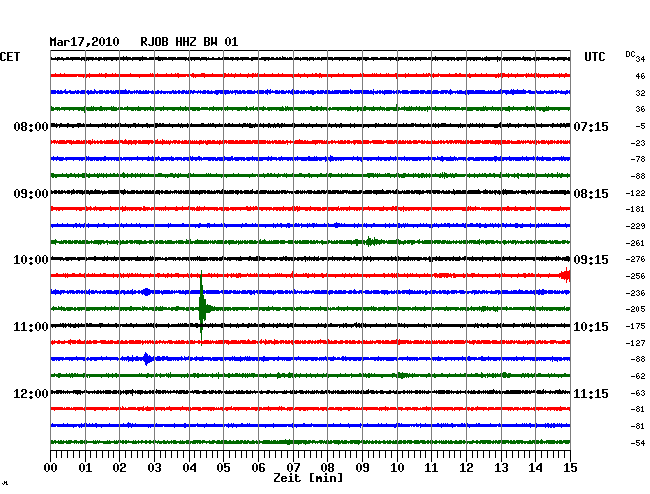
Task: Select DC offset value -63
Action: pyautogui.click(x=638, y=393)
